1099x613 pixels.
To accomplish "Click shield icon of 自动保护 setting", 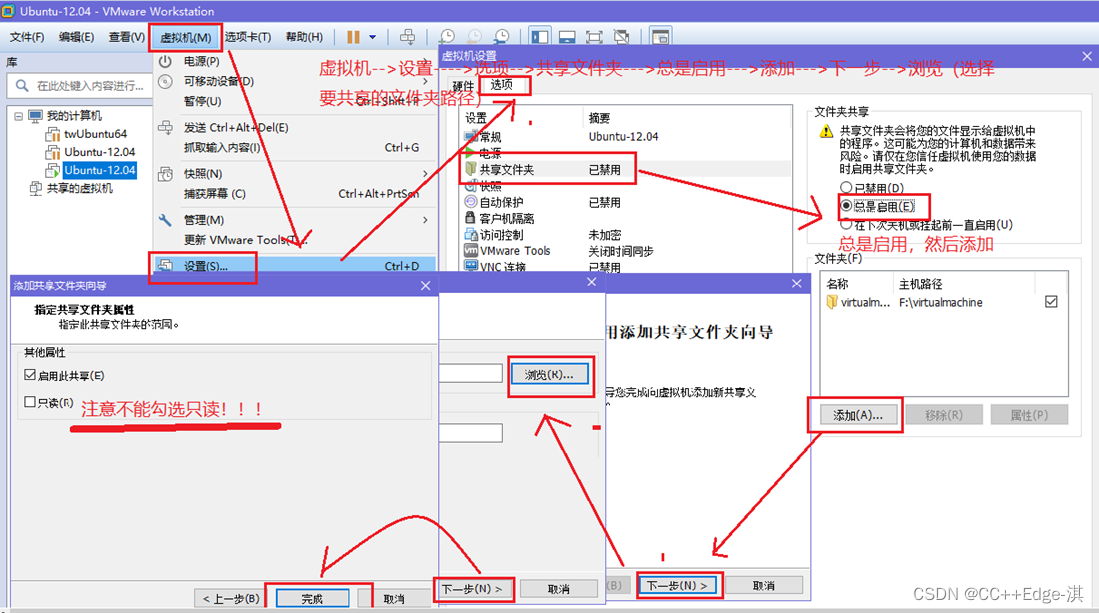I will pyautogui.click(x=471, y=202).
